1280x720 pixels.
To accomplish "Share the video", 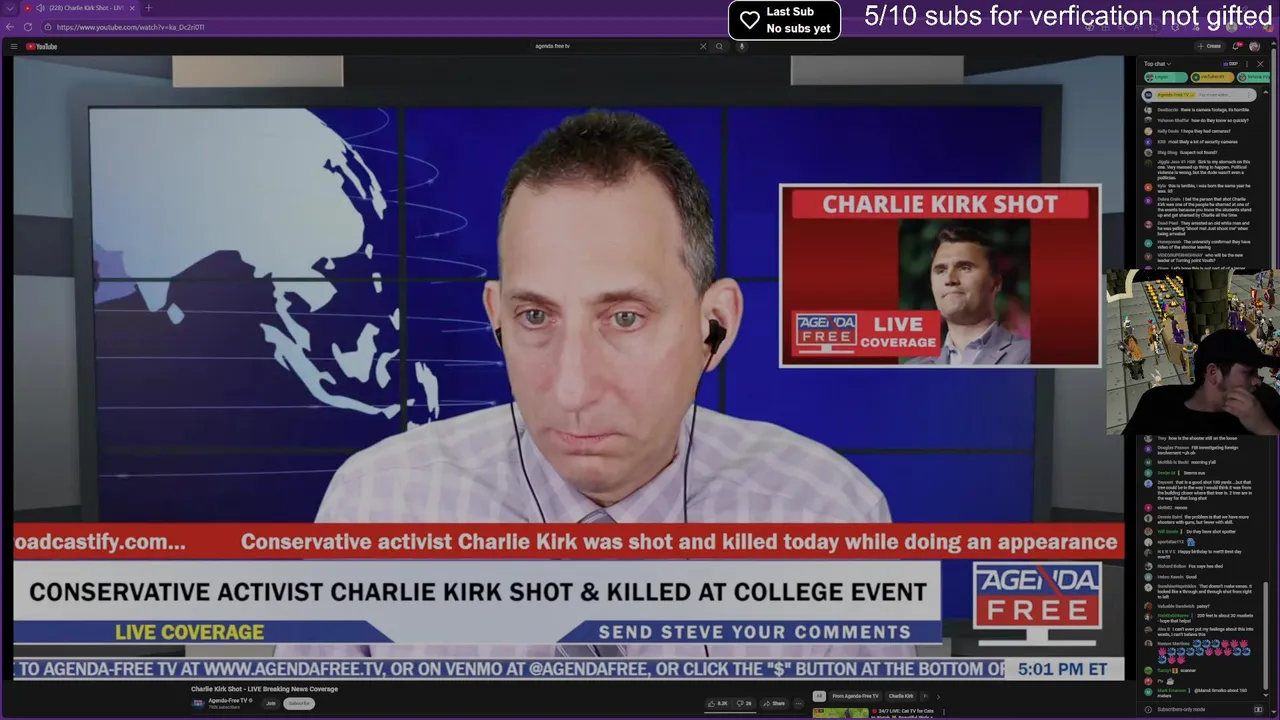I will [x=773, y=703].
